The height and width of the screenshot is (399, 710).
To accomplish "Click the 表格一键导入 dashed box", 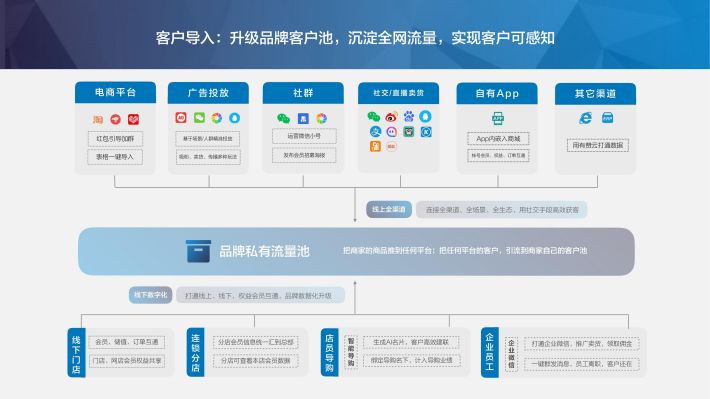I will (x=115, y=157).
